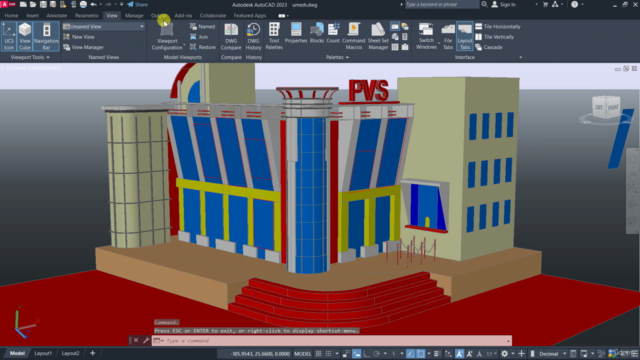Click the Type a command input field
The width and height of the screenshot is (640, 360).
pyautogui.click(x=332, y=341)
